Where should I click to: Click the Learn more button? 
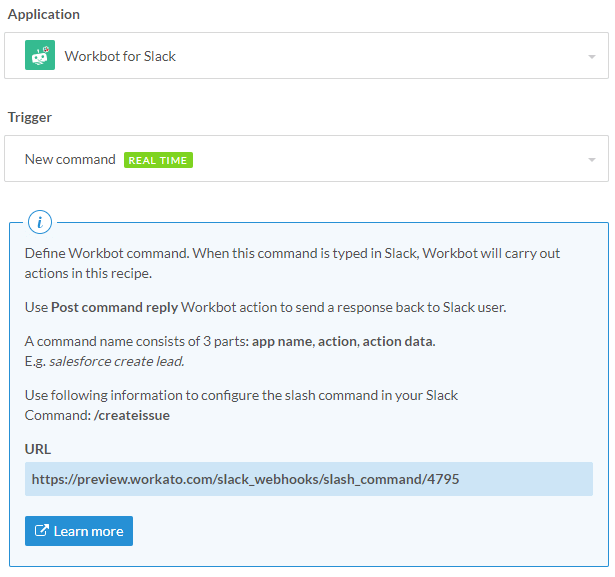click(x=79, y=531)
